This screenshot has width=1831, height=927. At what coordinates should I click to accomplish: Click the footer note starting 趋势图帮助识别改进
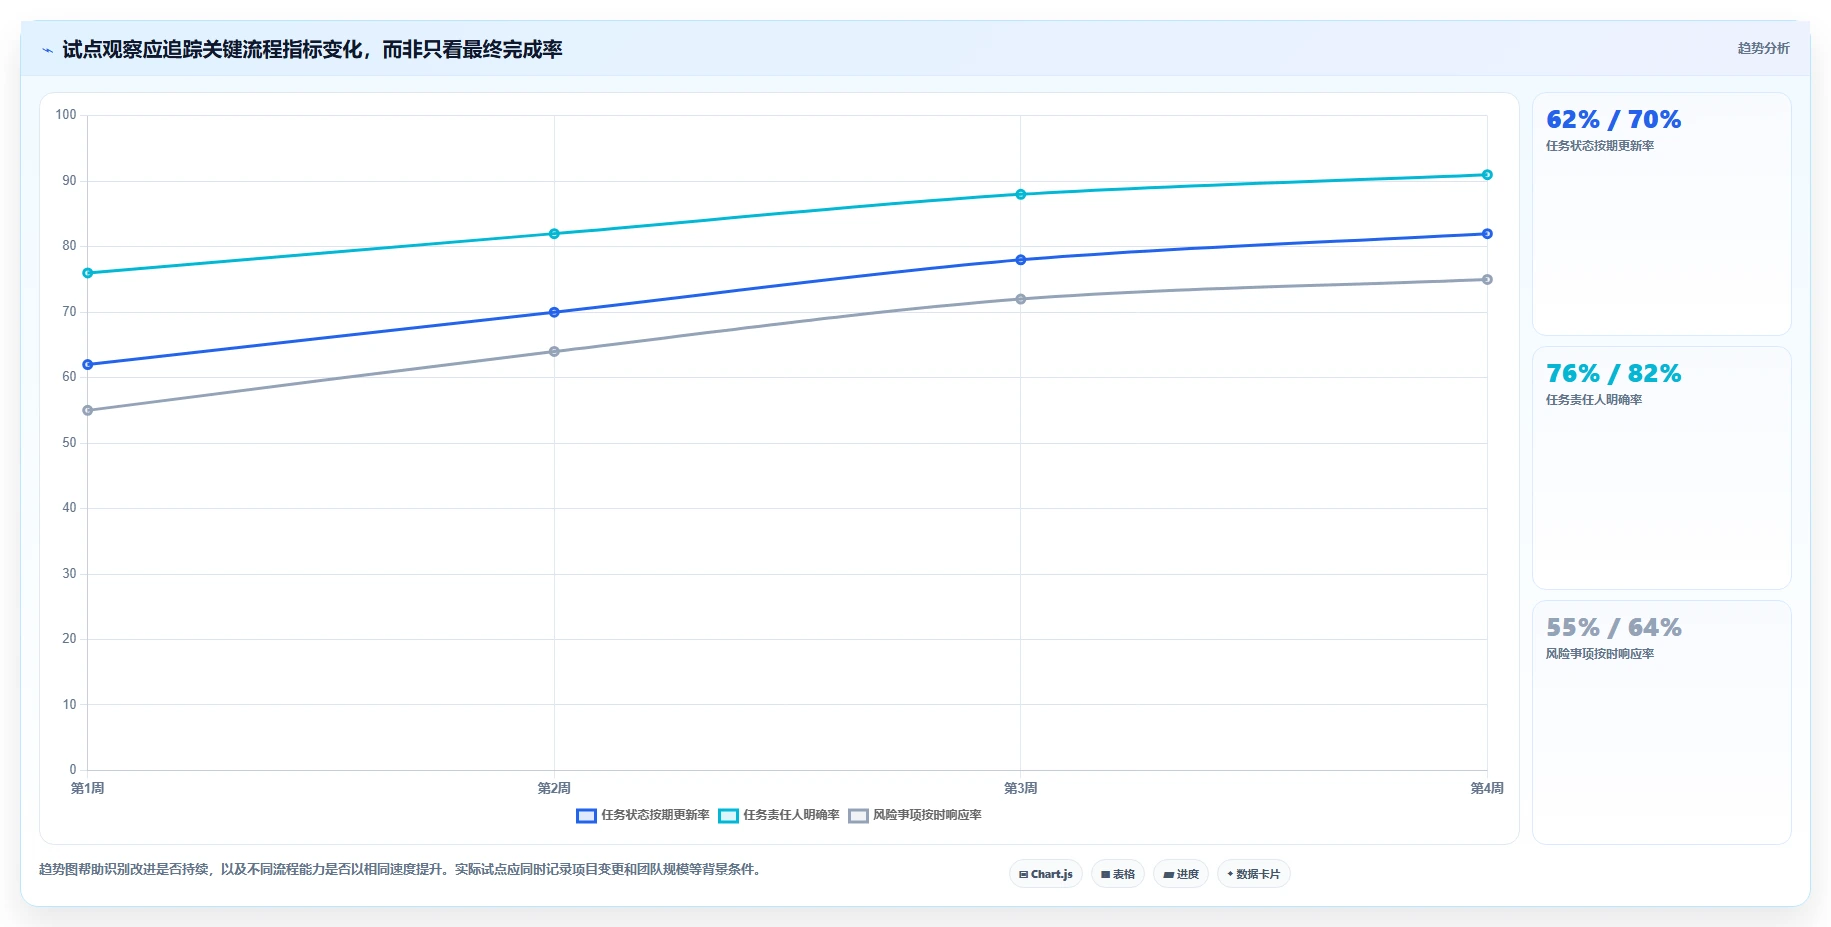[x=403, y=870]
